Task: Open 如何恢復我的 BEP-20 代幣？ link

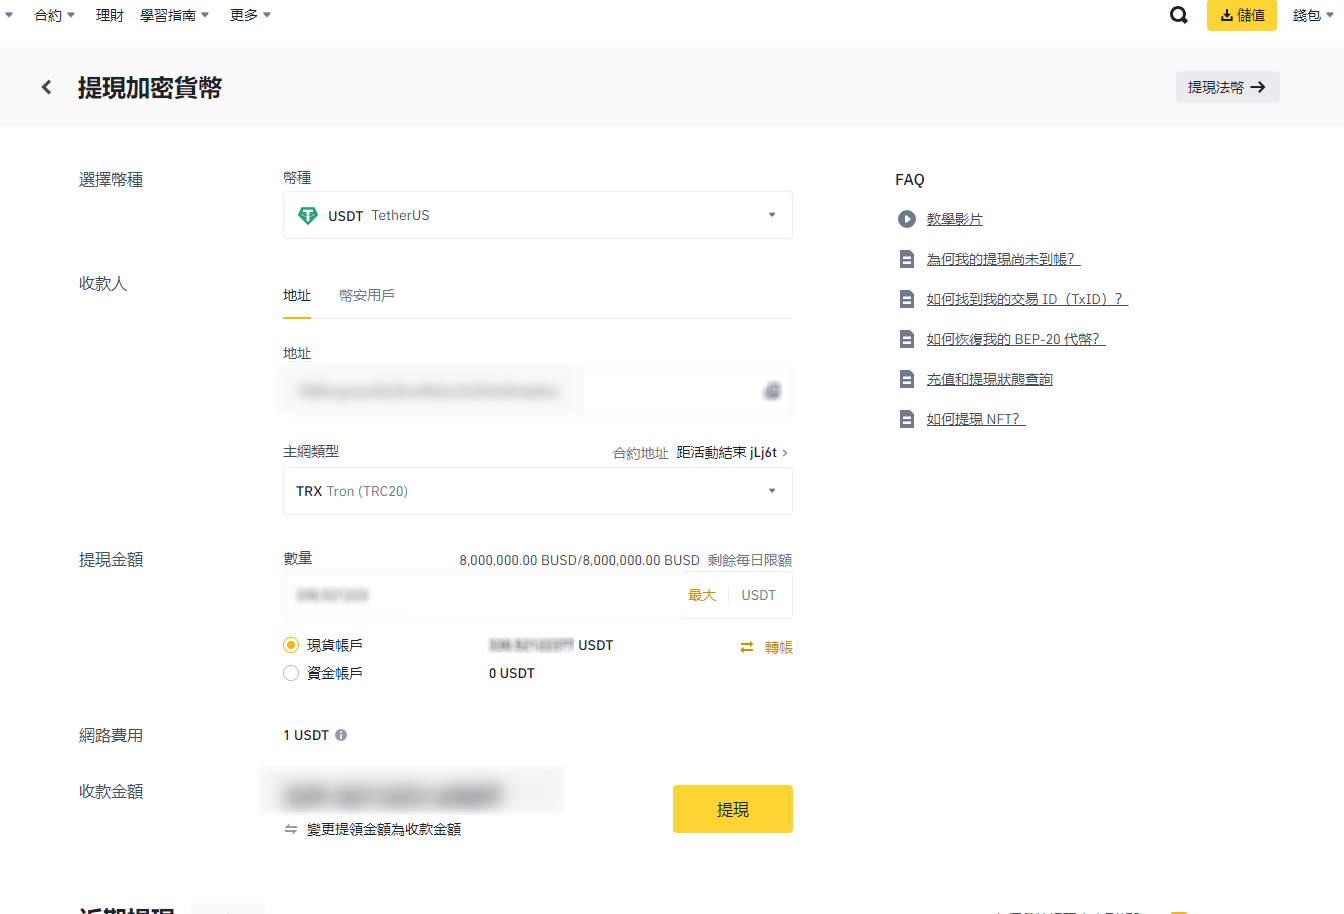Action: click(x=1016, y=339)
